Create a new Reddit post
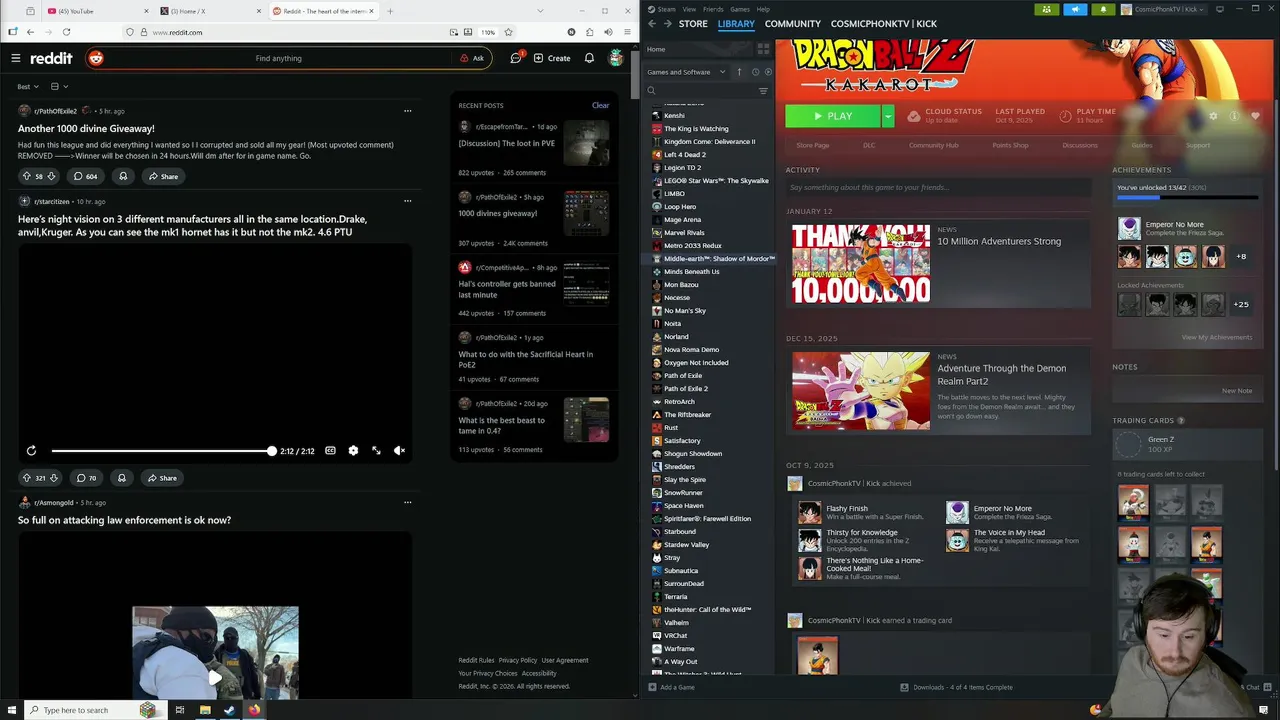The height and width of the screenshot is (720, 1280). [x=552, y=58]
